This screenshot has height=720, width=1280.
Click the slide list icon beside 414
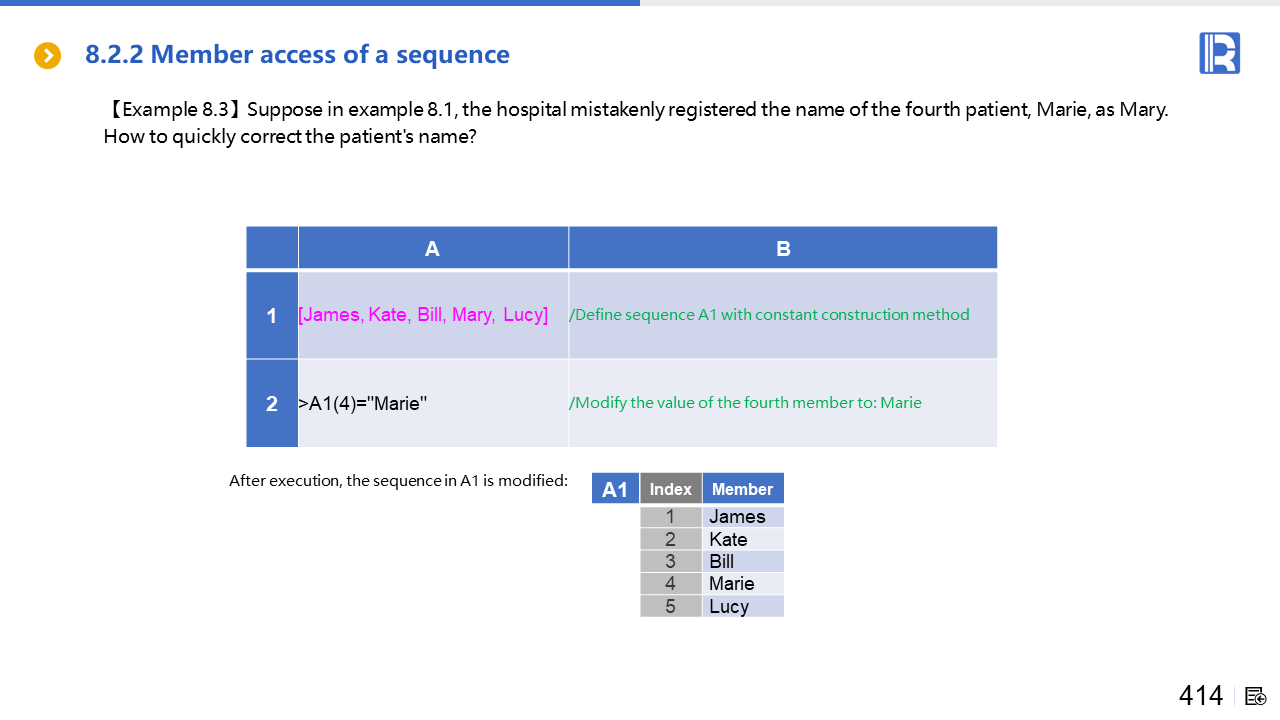(x=1256, y=696)
